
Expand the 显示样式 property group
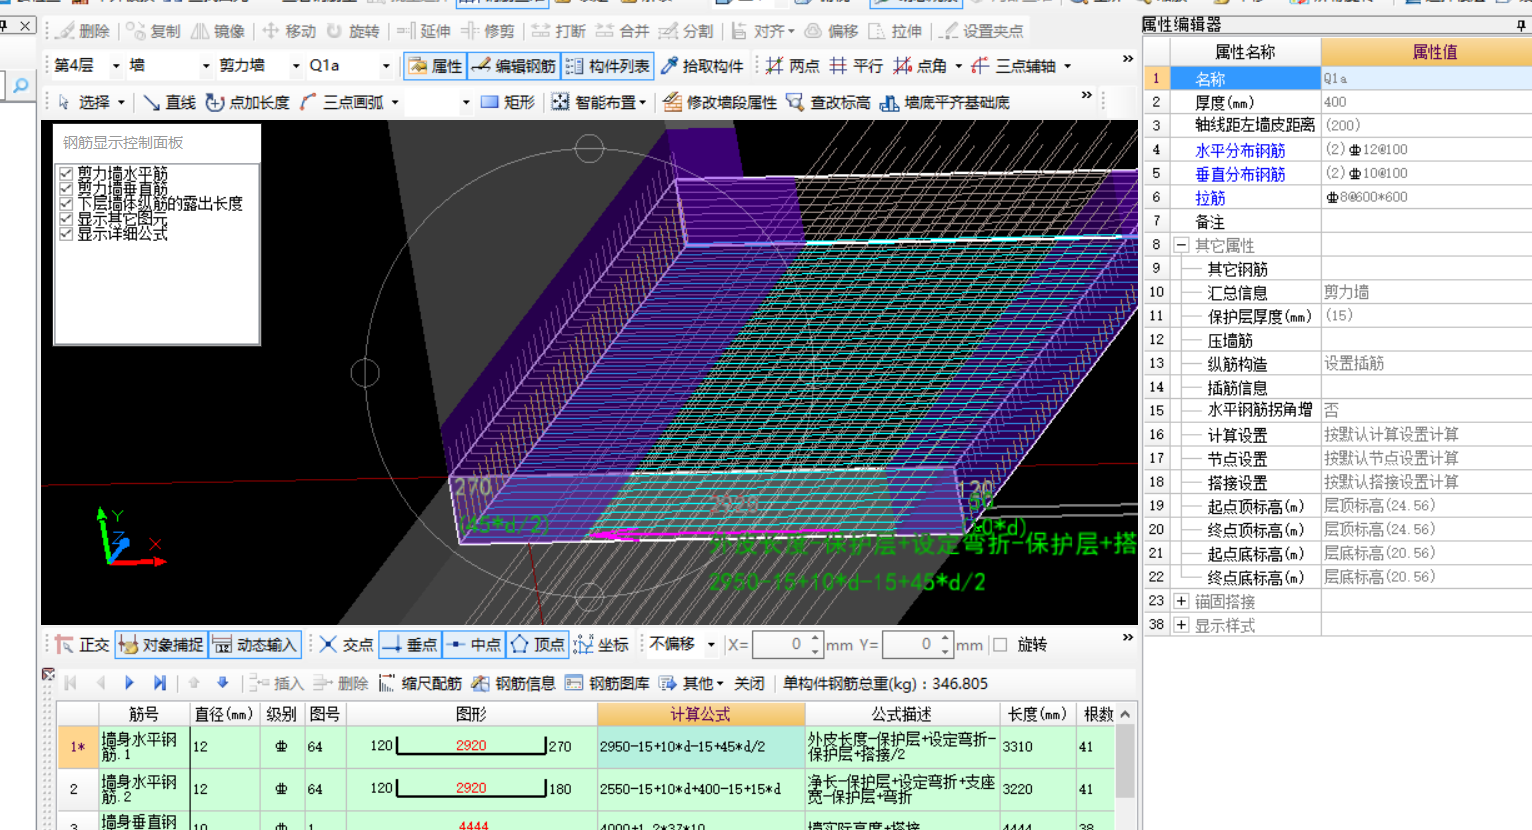click(1181, 625)
